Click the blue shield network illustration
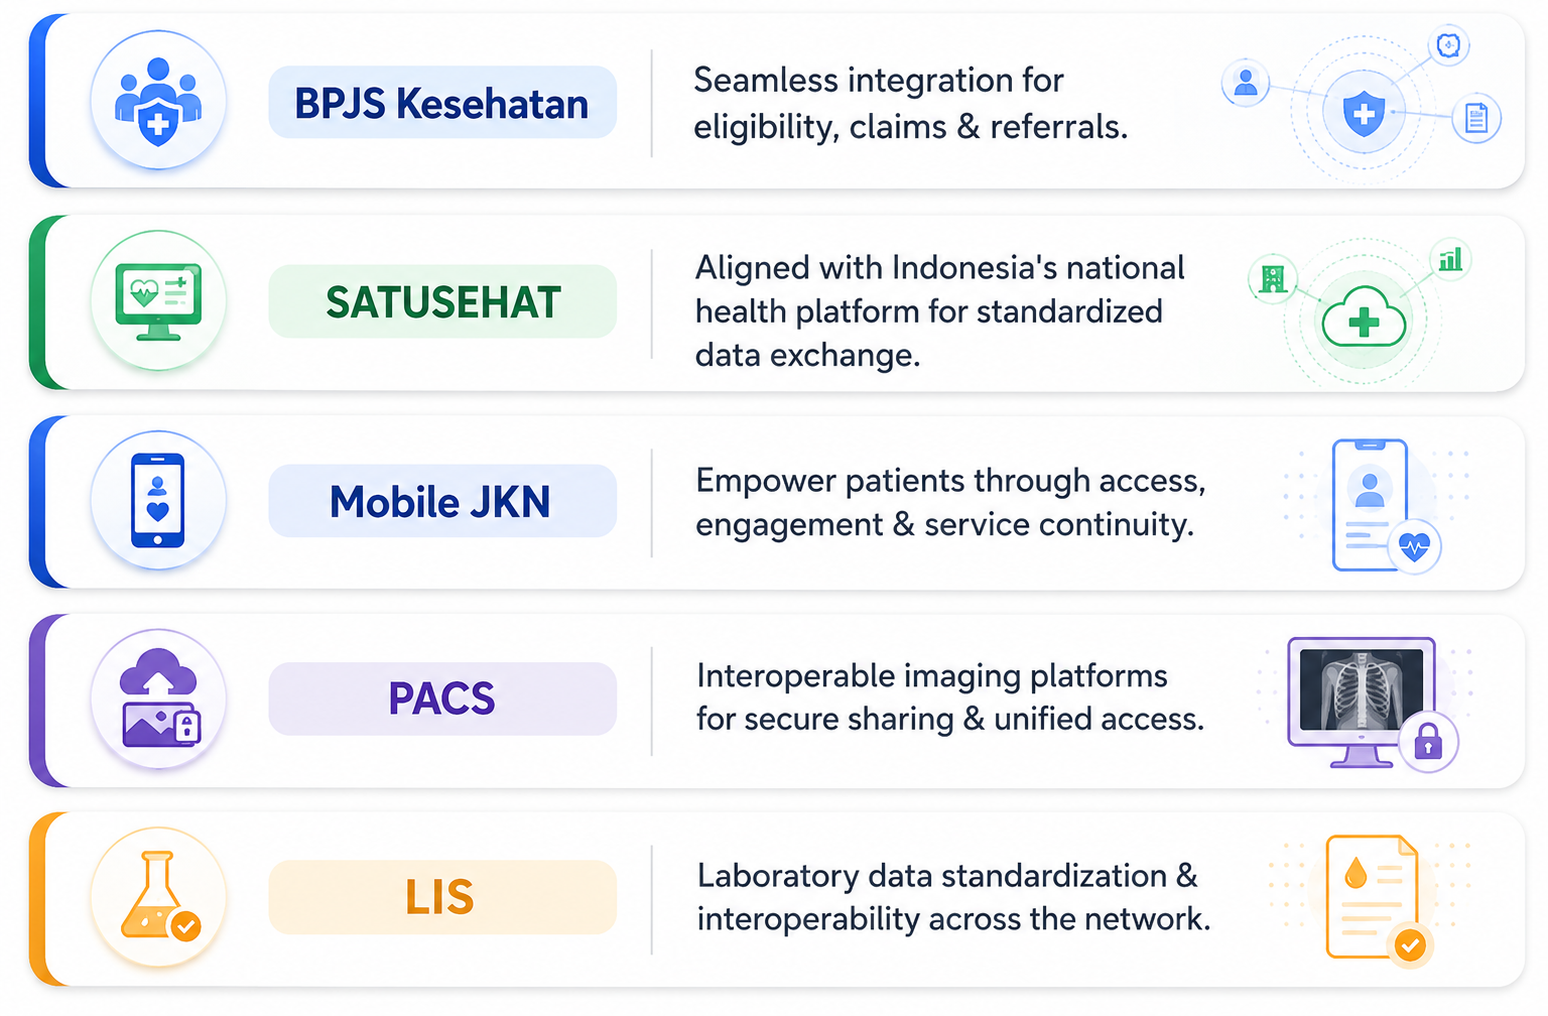 [x=1362, y=104]
